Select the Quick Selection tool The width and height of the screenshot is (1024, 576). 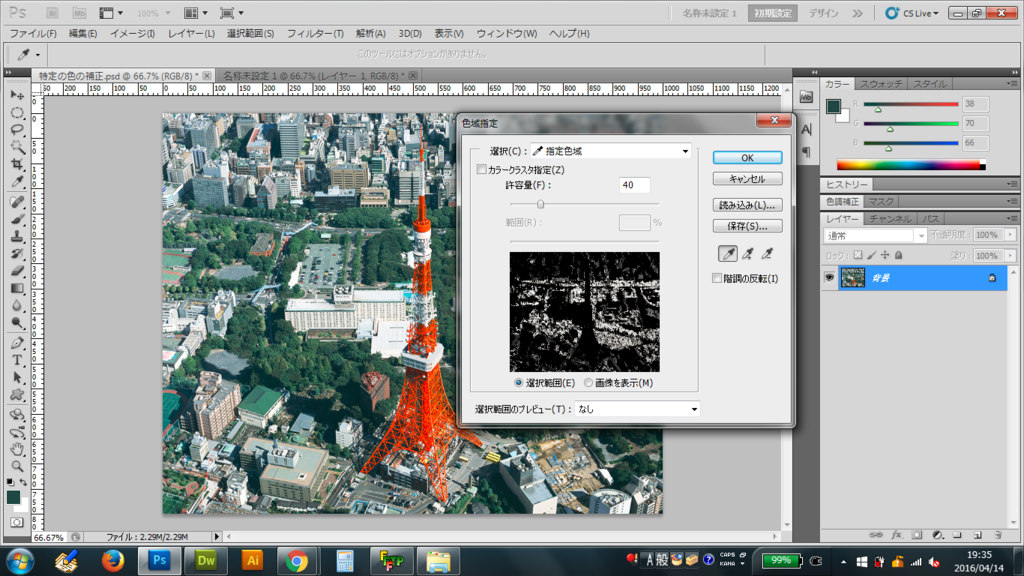click(17, 147)
